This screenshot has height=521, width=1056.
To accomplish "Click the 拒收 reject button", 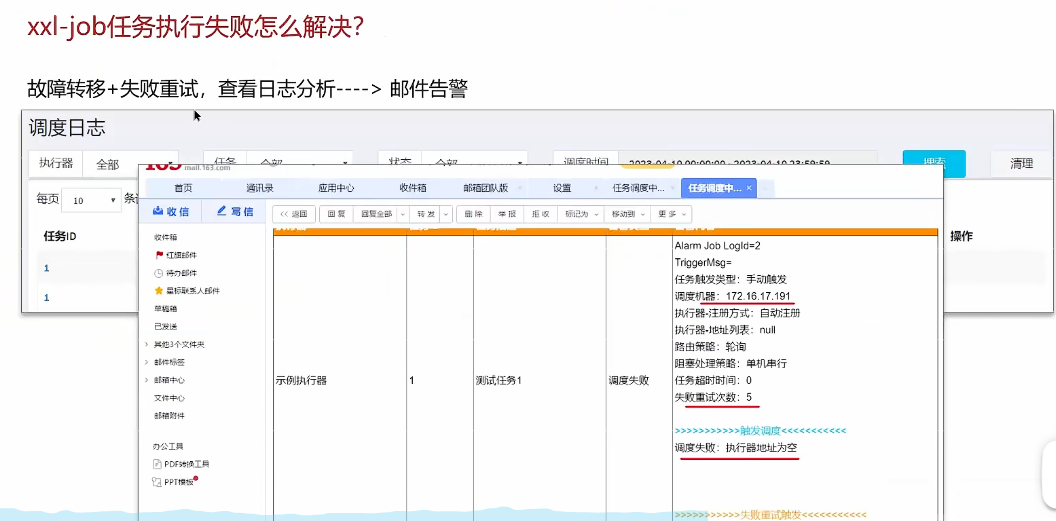I will pos(541,214).
